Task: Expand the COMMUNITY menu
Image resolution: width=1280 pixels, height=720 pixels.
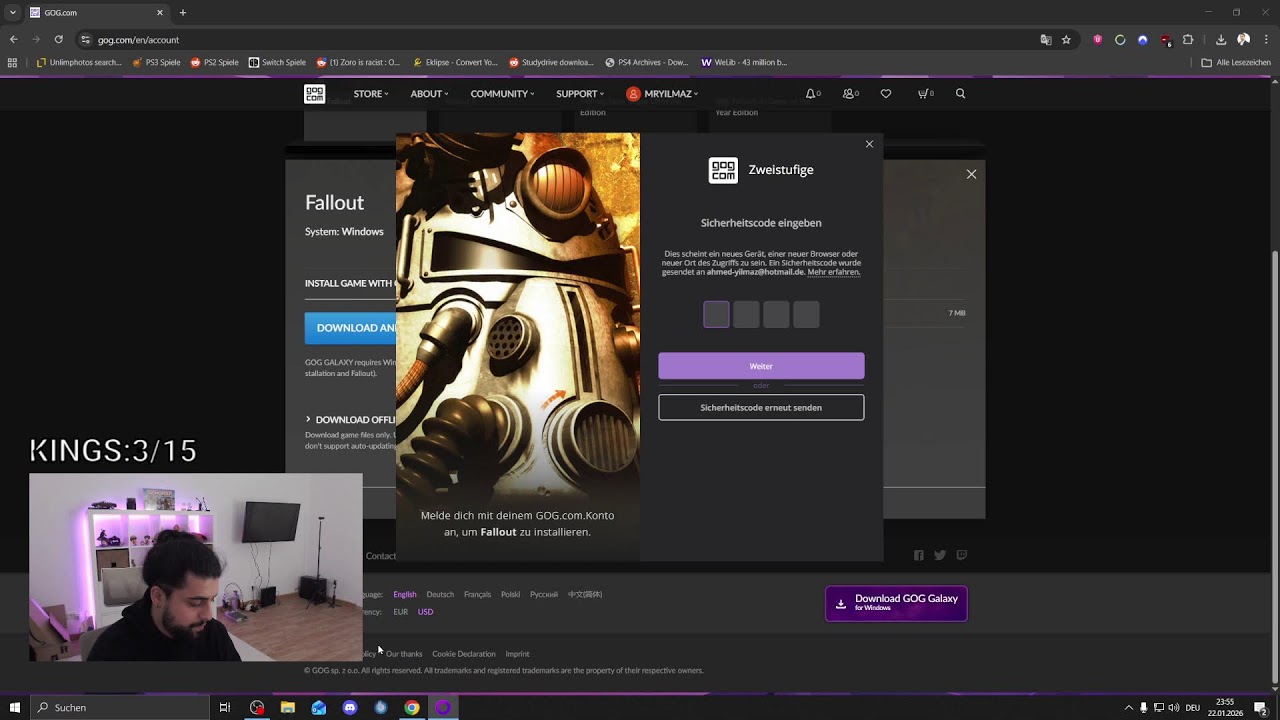Action: click(502, 94)
